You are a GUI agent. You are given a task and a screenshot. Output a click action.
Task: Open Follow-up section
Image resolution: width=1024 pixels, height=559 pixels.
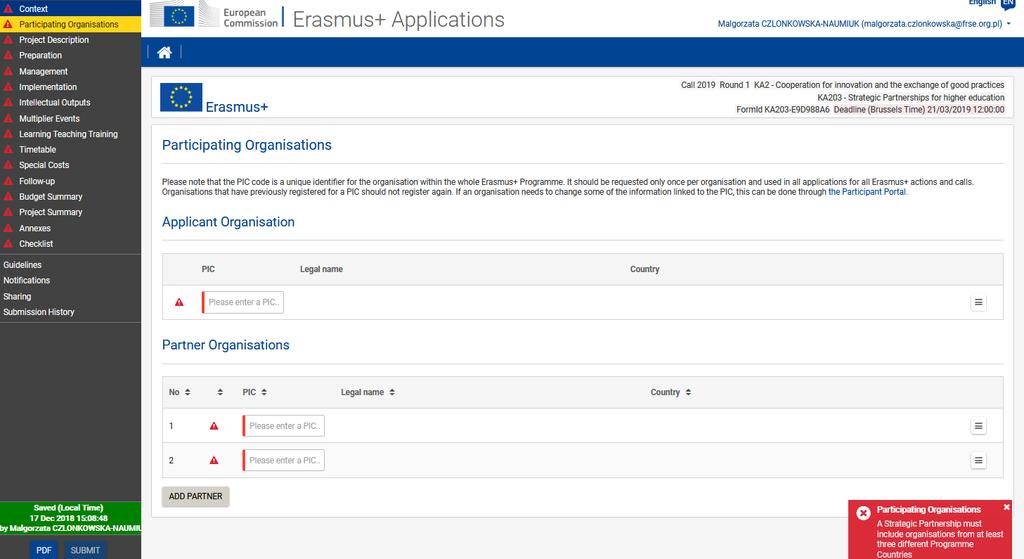37,181
